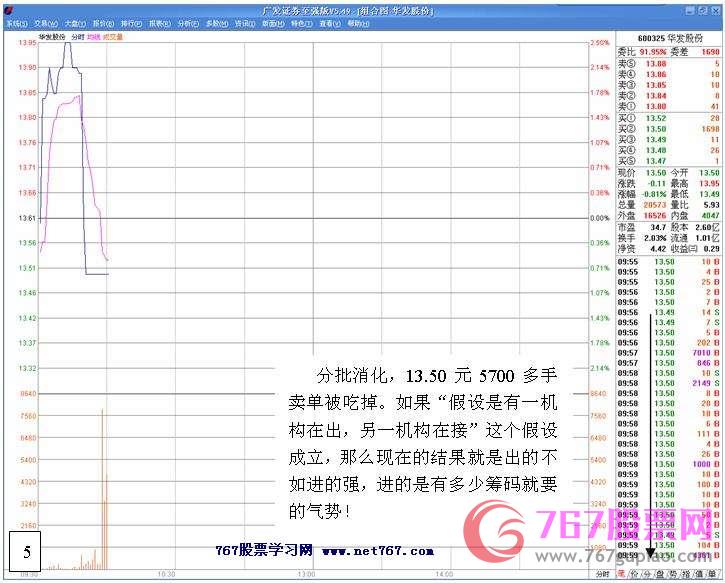Image resolution: width=725 pixels, height=583 pixels.
Task: Open the 多股 menu
Action: click(x=217, y=24)
